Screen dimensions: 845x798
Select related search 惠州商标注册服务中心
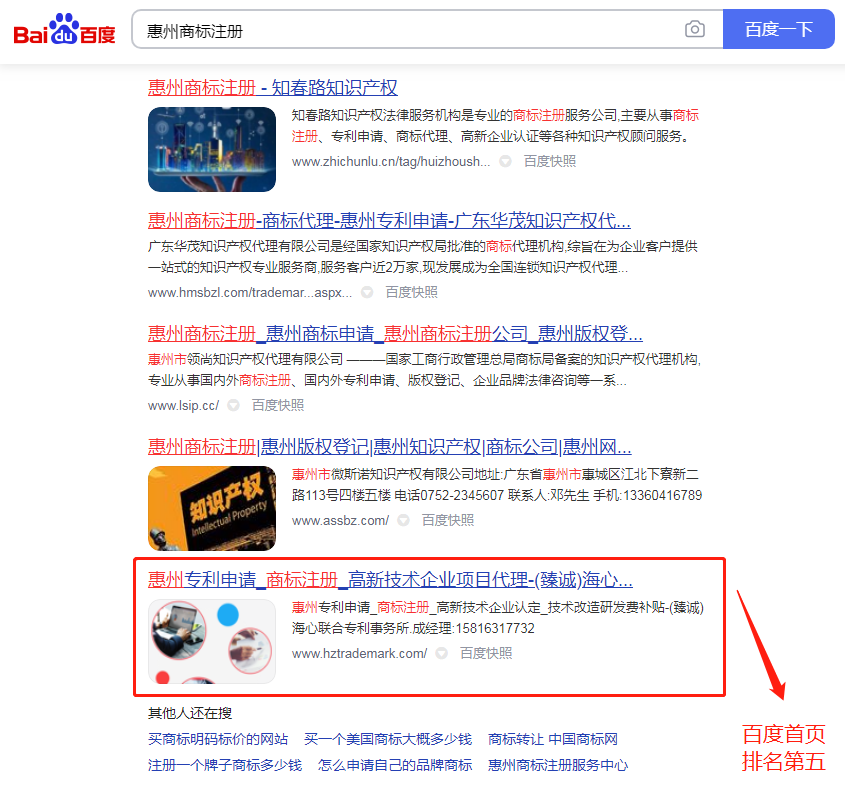tap(558, 765)
